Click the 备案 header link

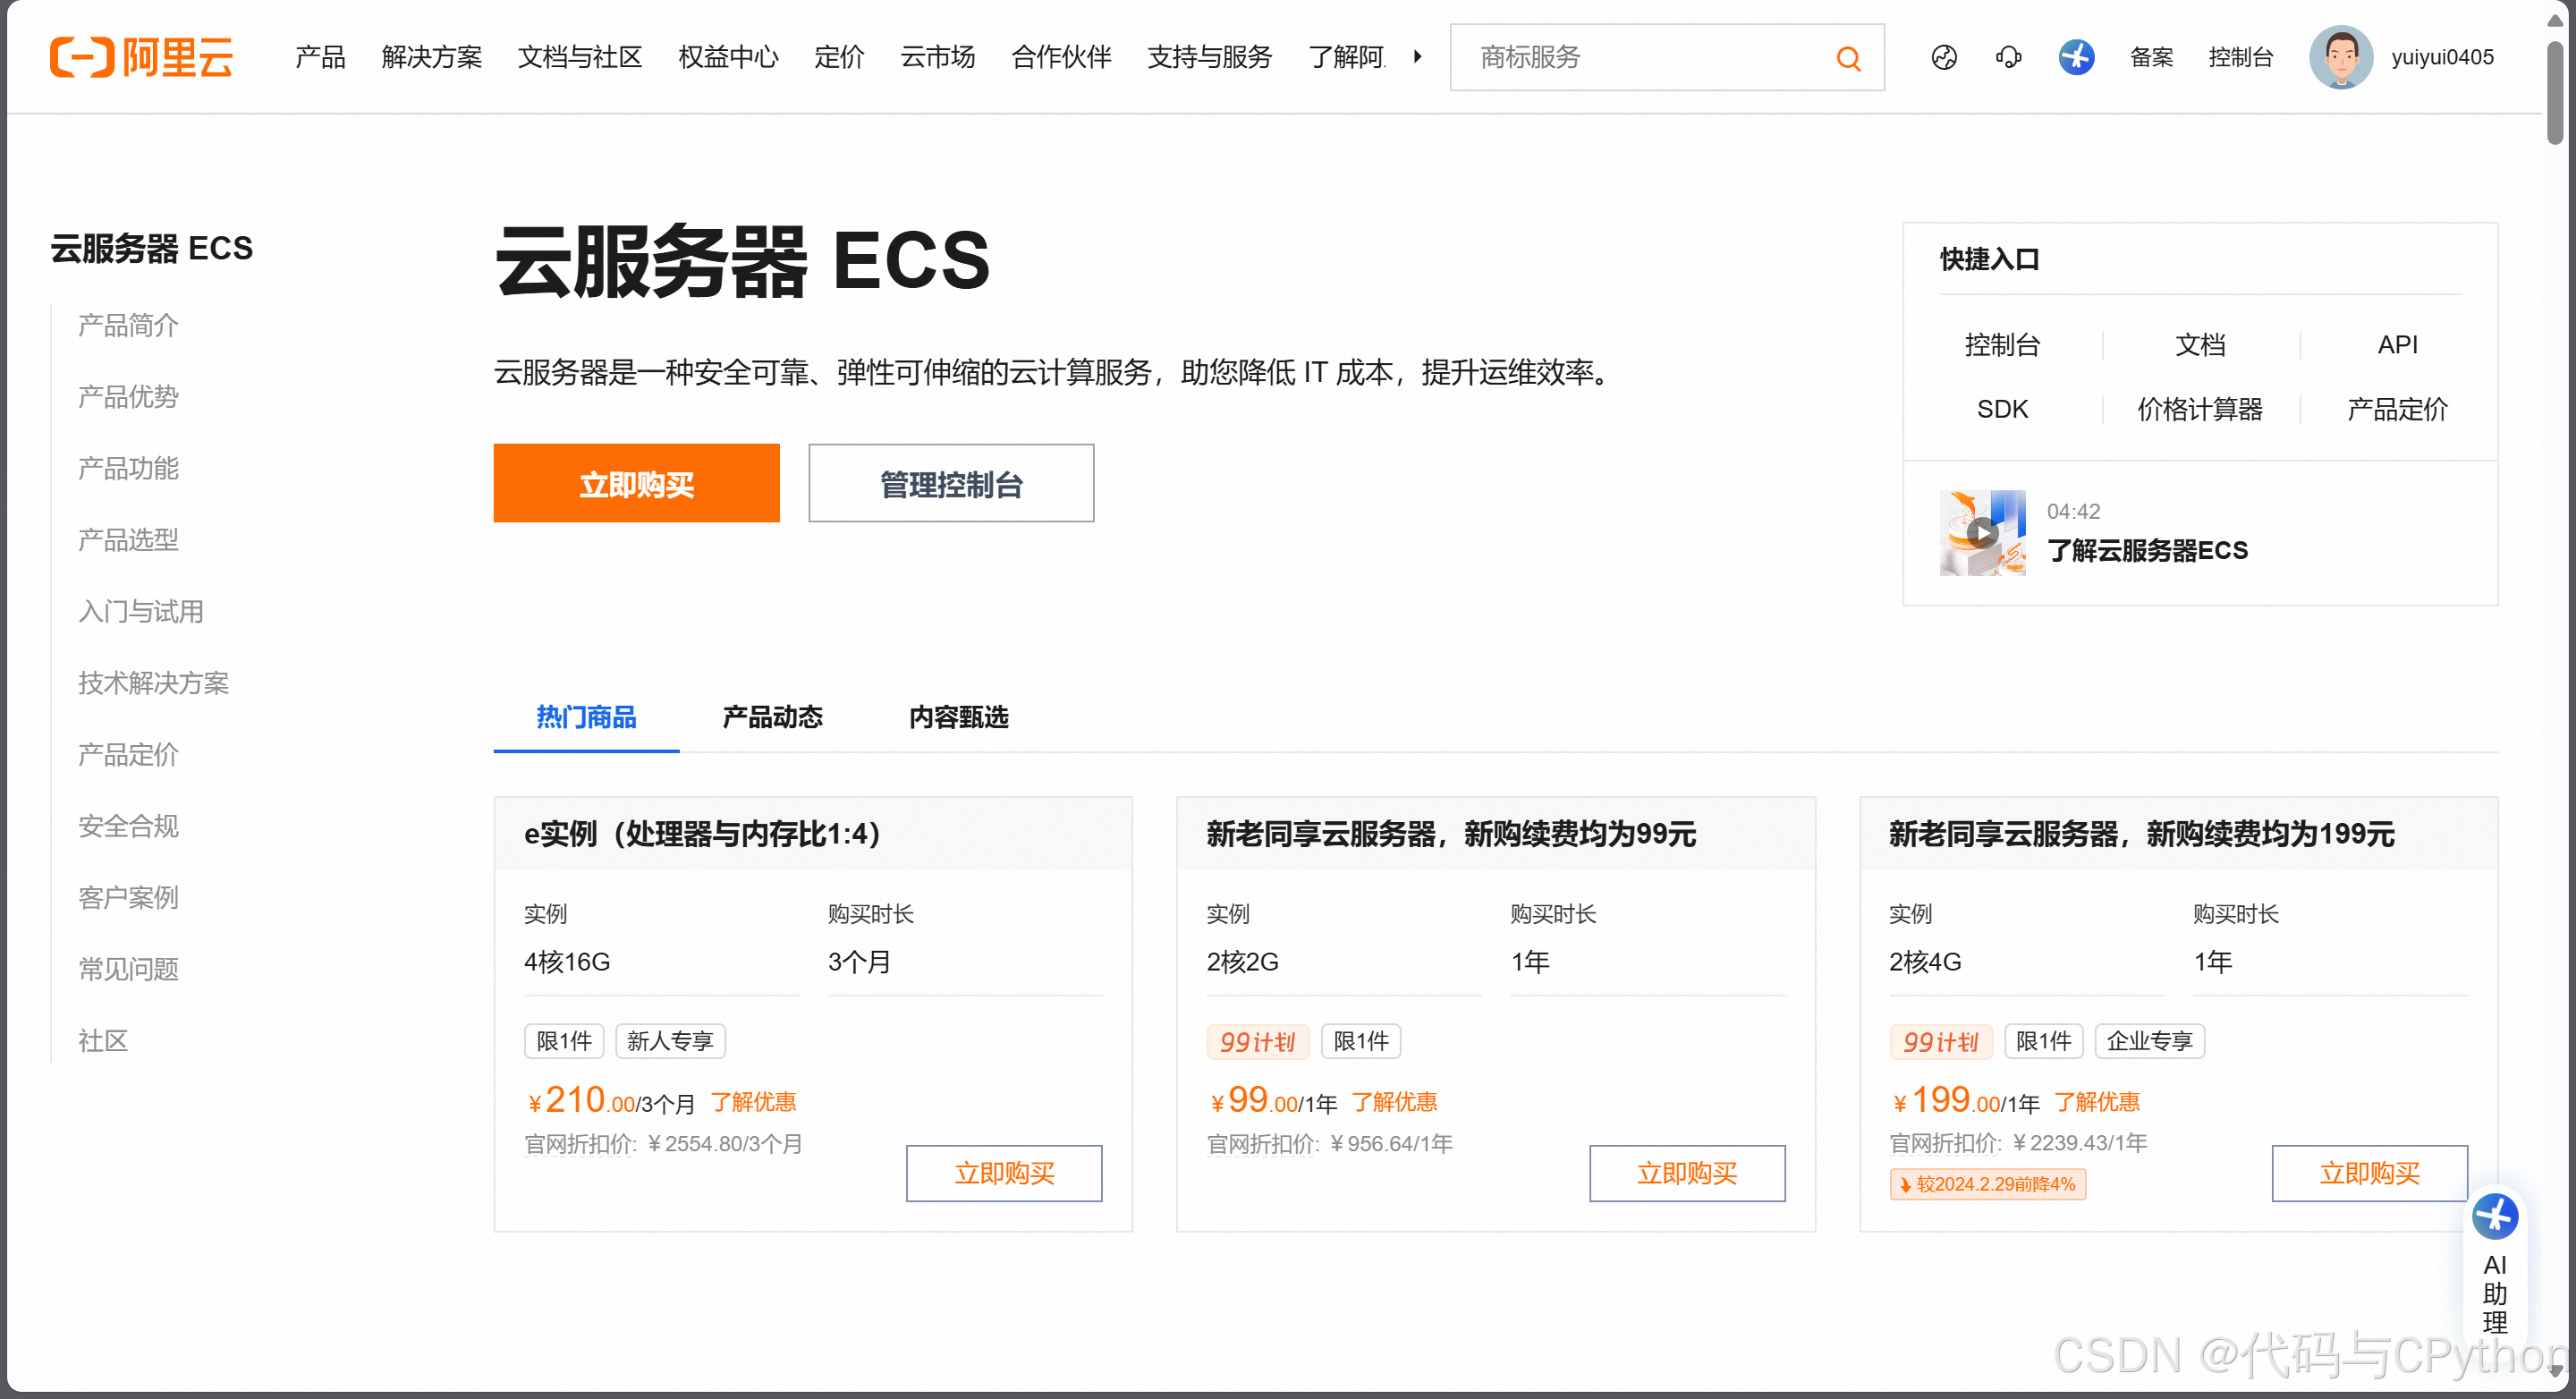point(2151,57)
